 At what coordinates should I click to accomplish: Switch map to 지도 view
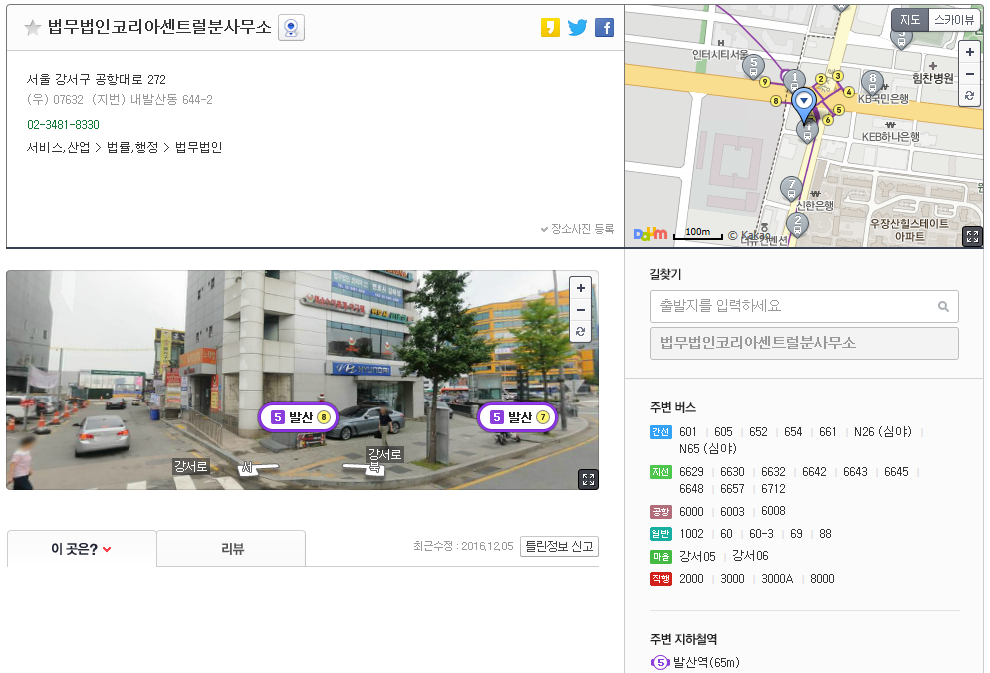pos(910,20)
